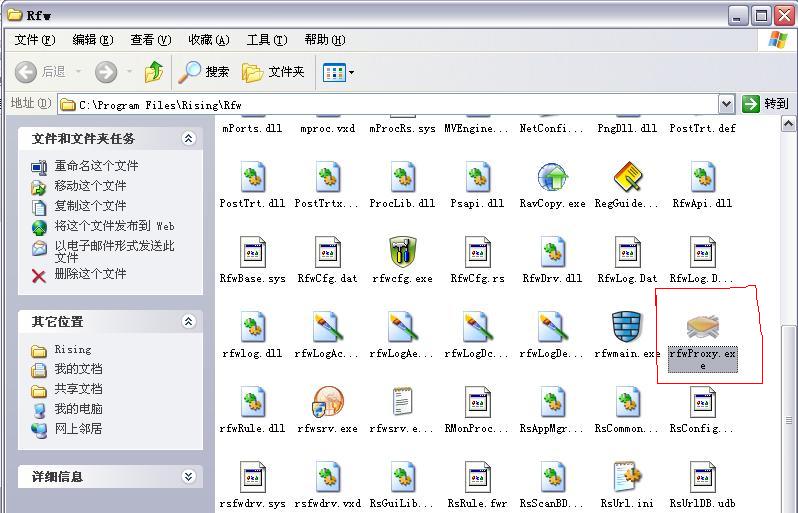This screenshot has height=513, width=798.
Task: Go to the Rising folder link
Action: click(73, 350)
